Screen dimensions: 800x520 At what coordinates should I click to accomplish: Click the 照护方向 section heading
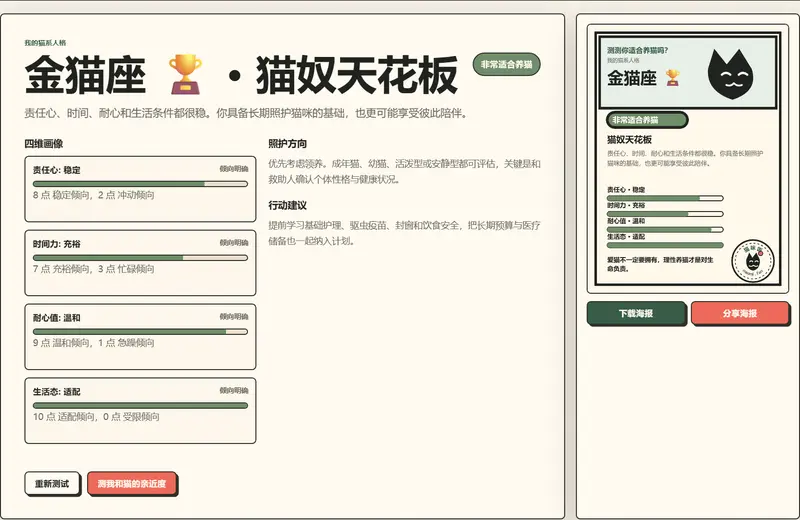click(288, 144)
